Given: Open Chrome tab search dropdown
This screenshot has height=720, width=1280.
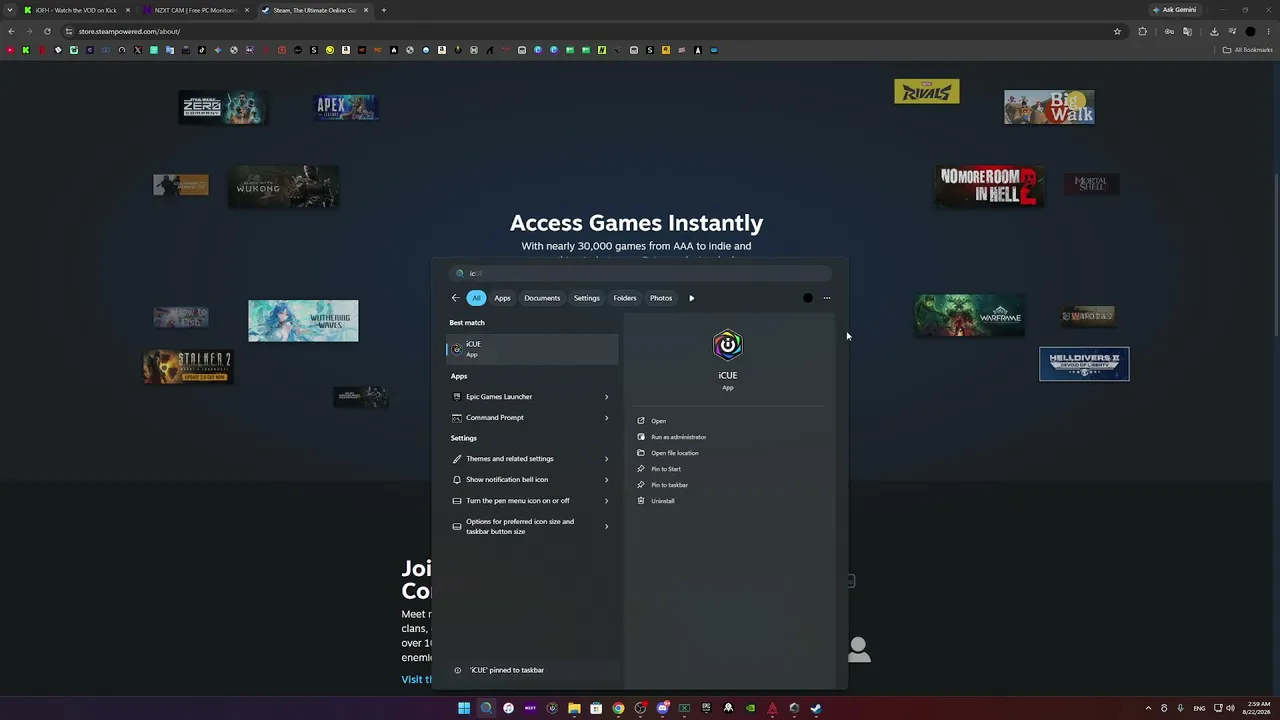Looking at the screenshot, I should (12, 10).
